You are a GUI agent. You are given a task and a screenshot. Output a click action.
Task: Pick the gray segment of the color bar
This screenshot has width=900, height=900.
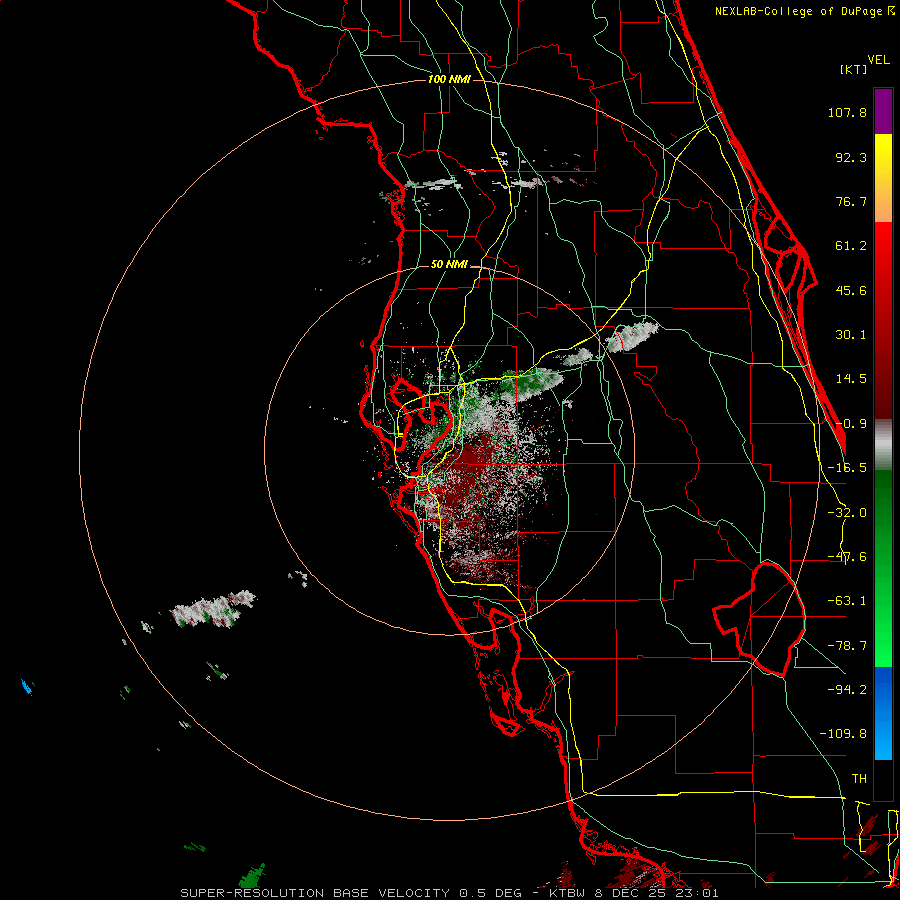[x=883, y=445]
